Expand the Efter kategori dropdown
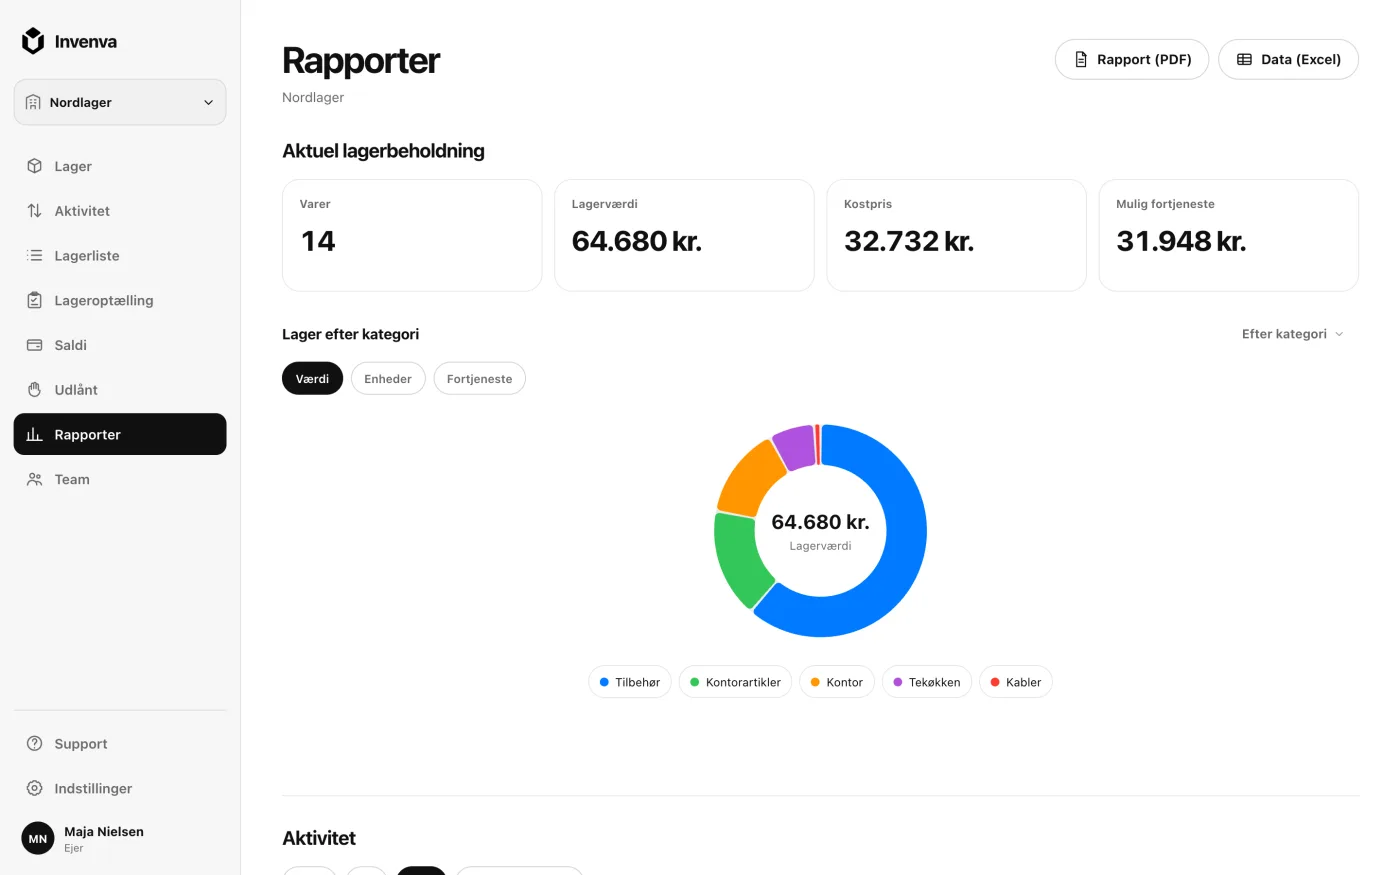This screenshot has width=1400, height=875. [x=1293, y=334]
